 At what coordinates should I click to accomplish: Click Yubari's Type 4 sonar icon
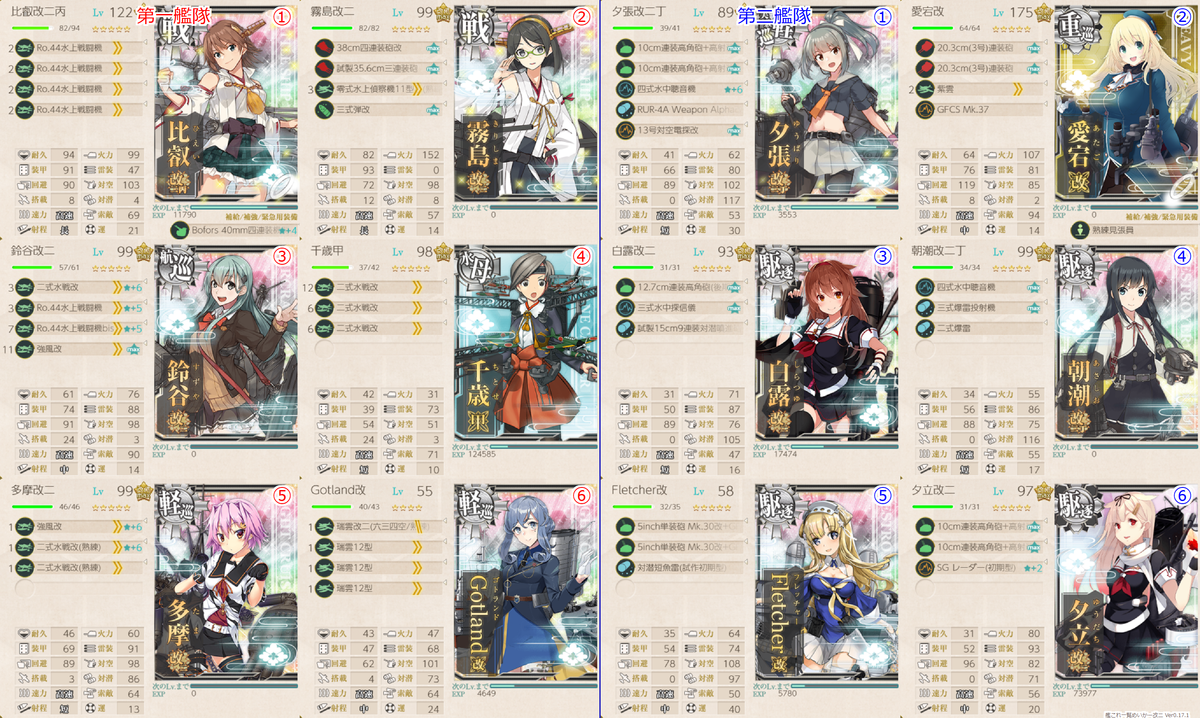tap(623, 88)
